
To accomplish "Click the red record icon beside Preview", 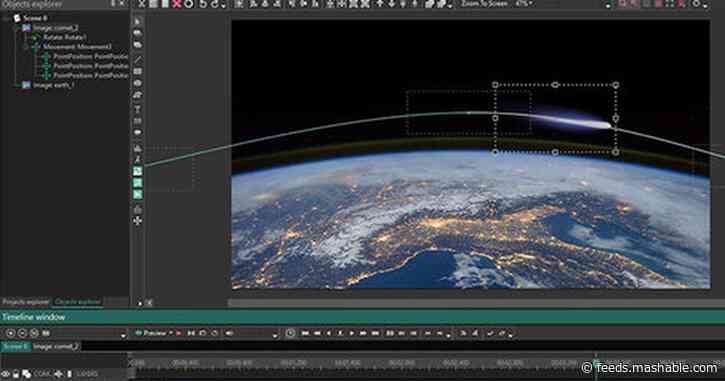I will tap(179, 333).
